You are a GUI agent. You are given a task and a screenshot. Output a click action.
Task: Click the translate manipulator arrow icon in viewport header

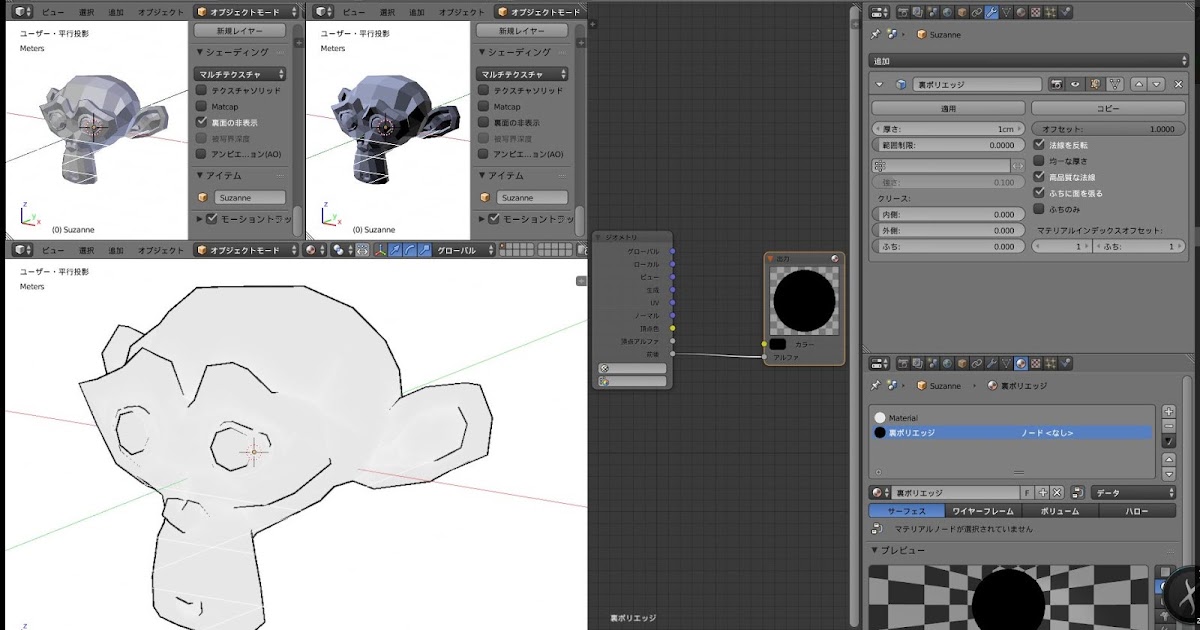point(396,250)
